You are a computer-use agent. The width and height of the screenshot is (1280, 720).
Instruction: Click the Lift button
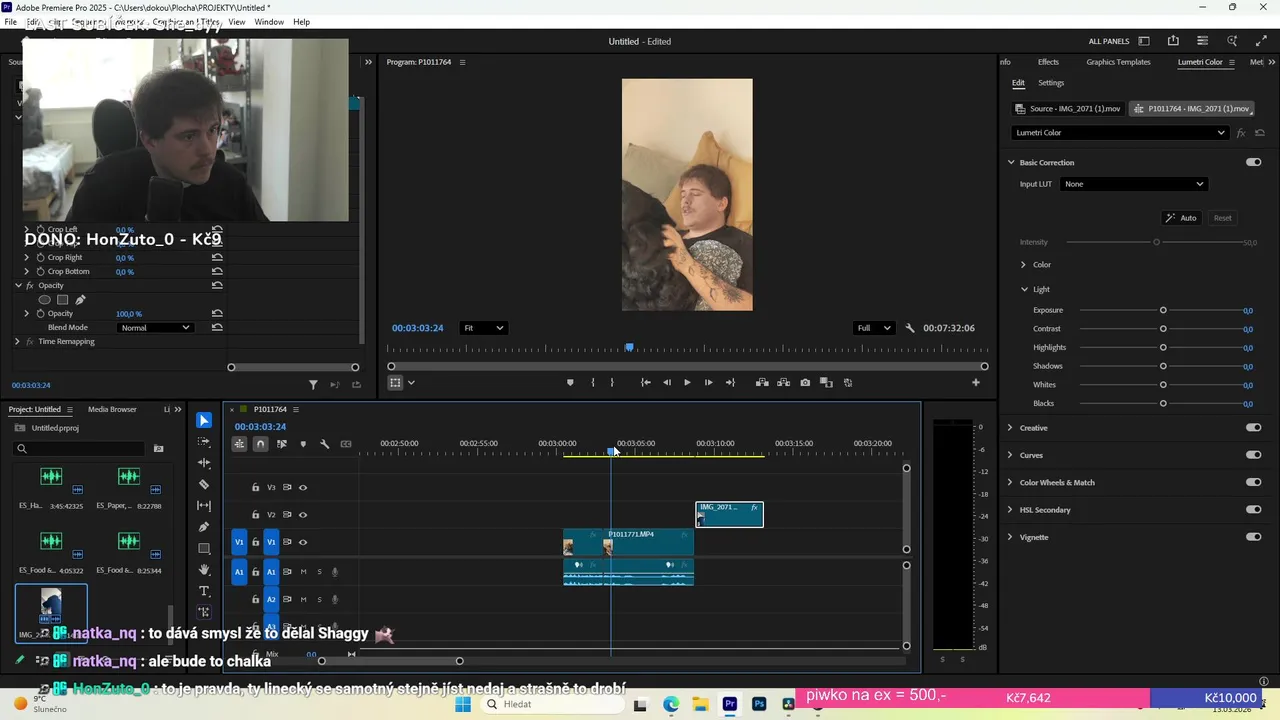point(762,382)
